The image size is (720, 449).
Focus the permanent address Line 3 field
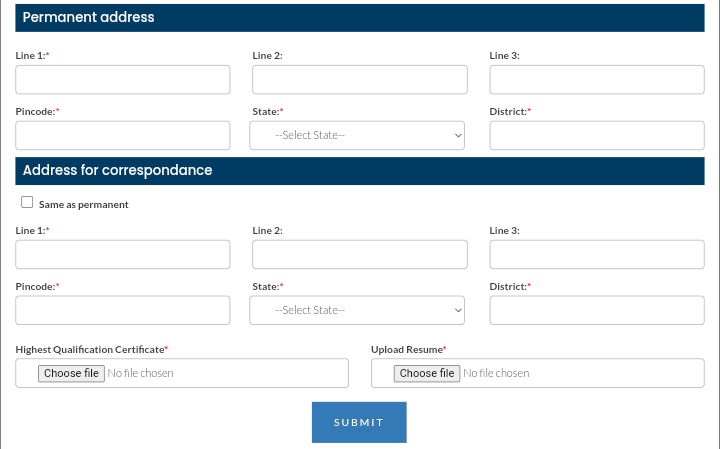(x=597, y=80)
